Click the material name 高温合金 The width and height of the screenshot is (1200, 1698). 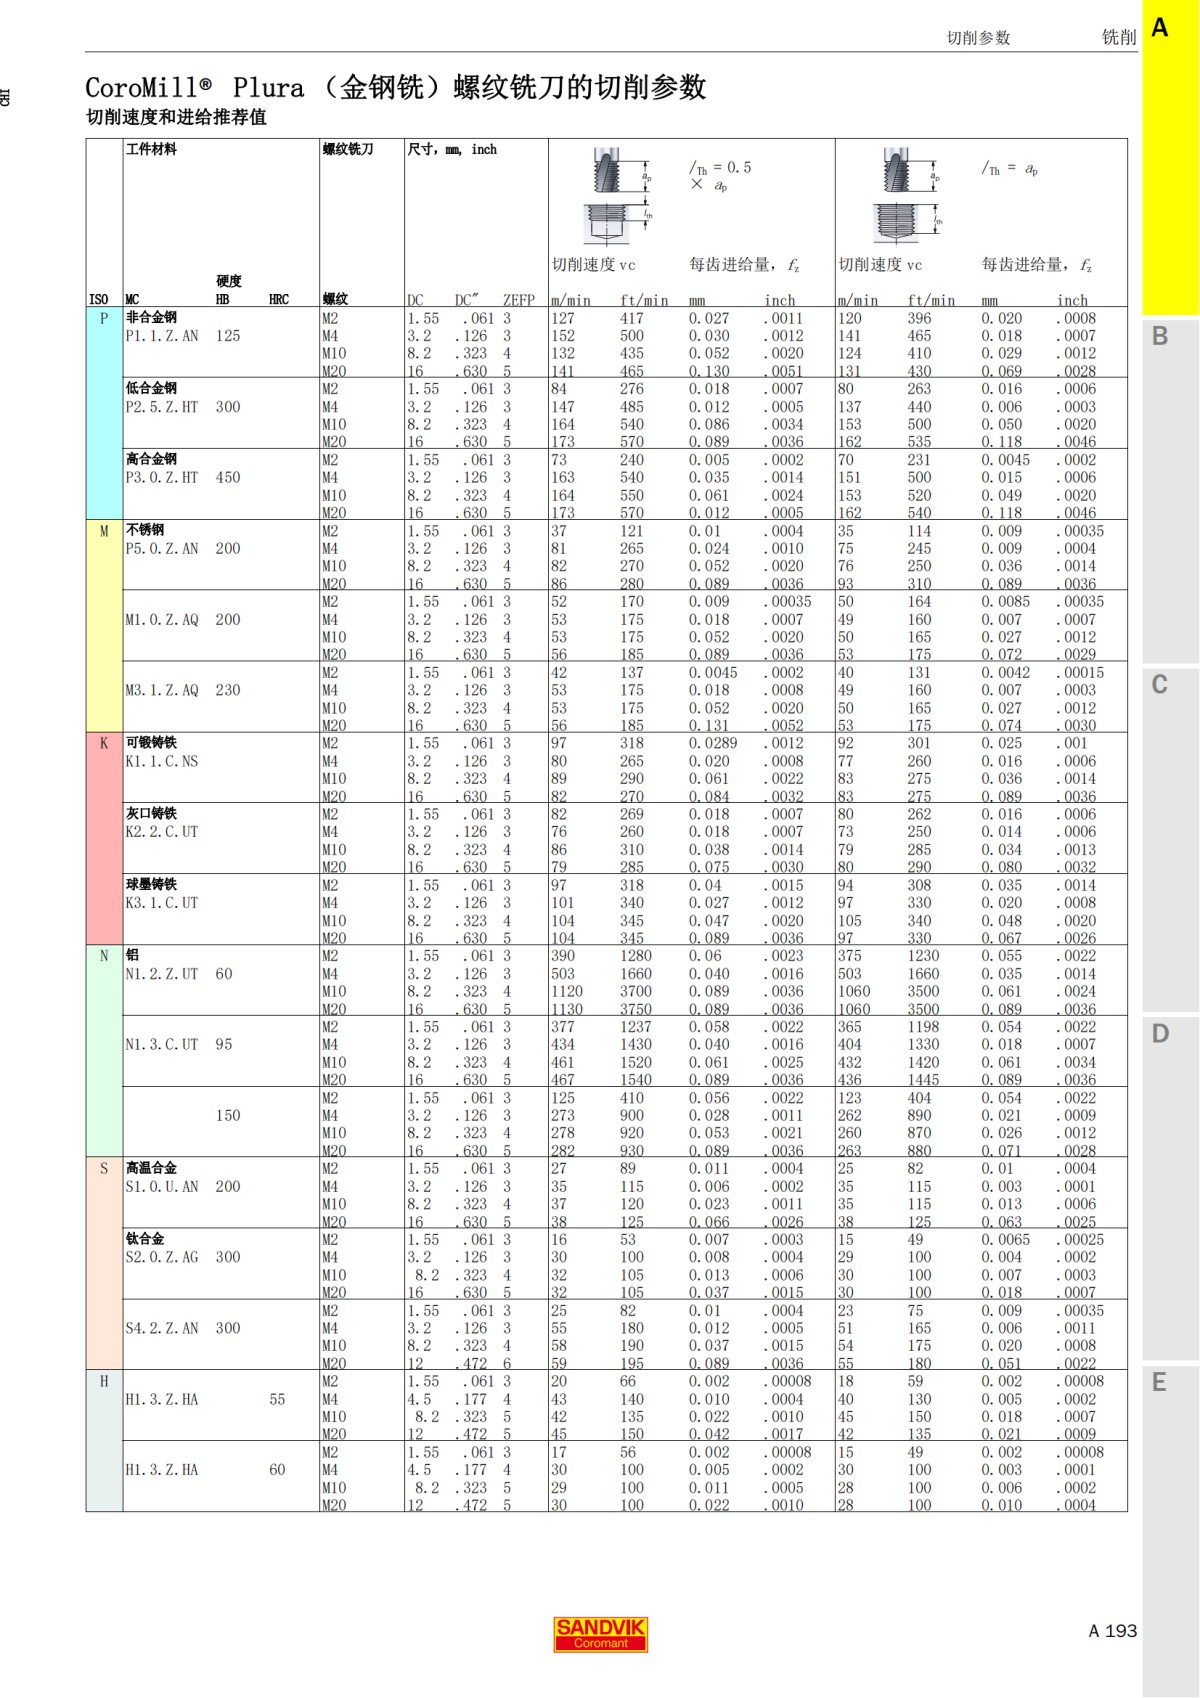pyautogui.click(x=151, y=1168)
